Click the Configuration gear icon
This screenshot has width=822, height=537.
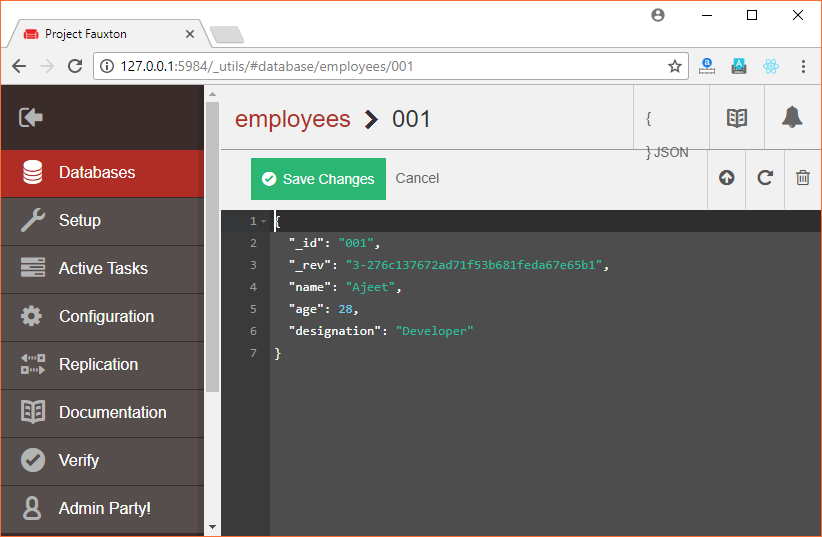(31, 316)
